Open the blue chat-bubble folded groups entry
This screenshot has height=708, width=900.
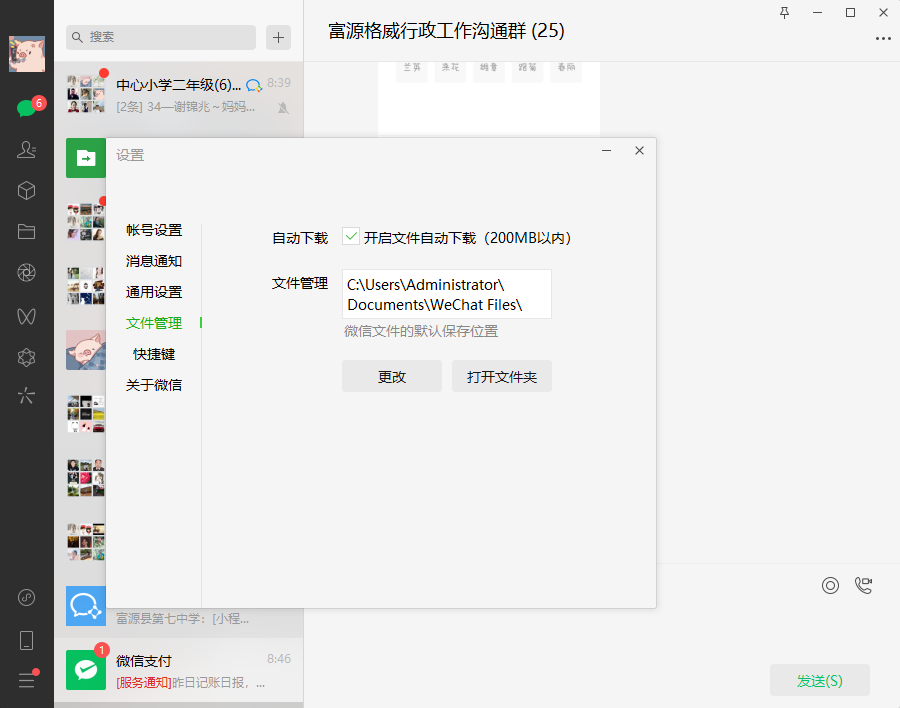click(x=86, y=606)
